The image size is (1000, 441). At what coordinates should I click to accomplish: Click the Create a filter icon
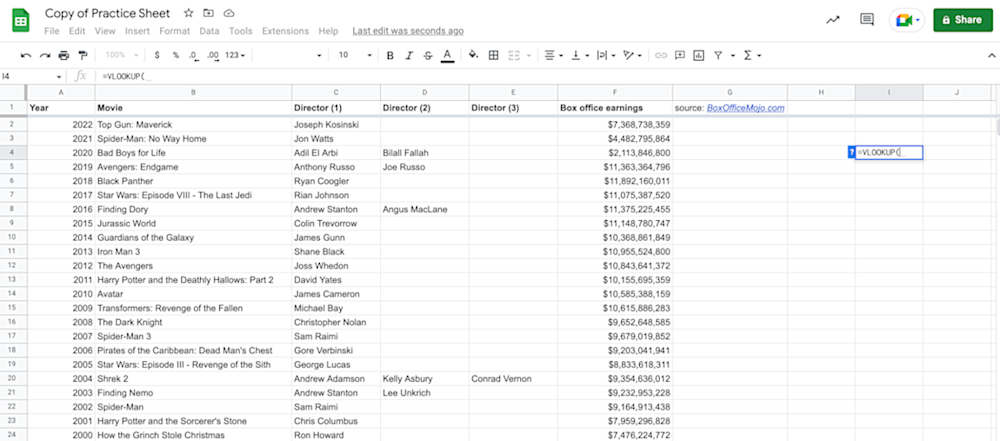pyautogui.click(x=718, y=56)
